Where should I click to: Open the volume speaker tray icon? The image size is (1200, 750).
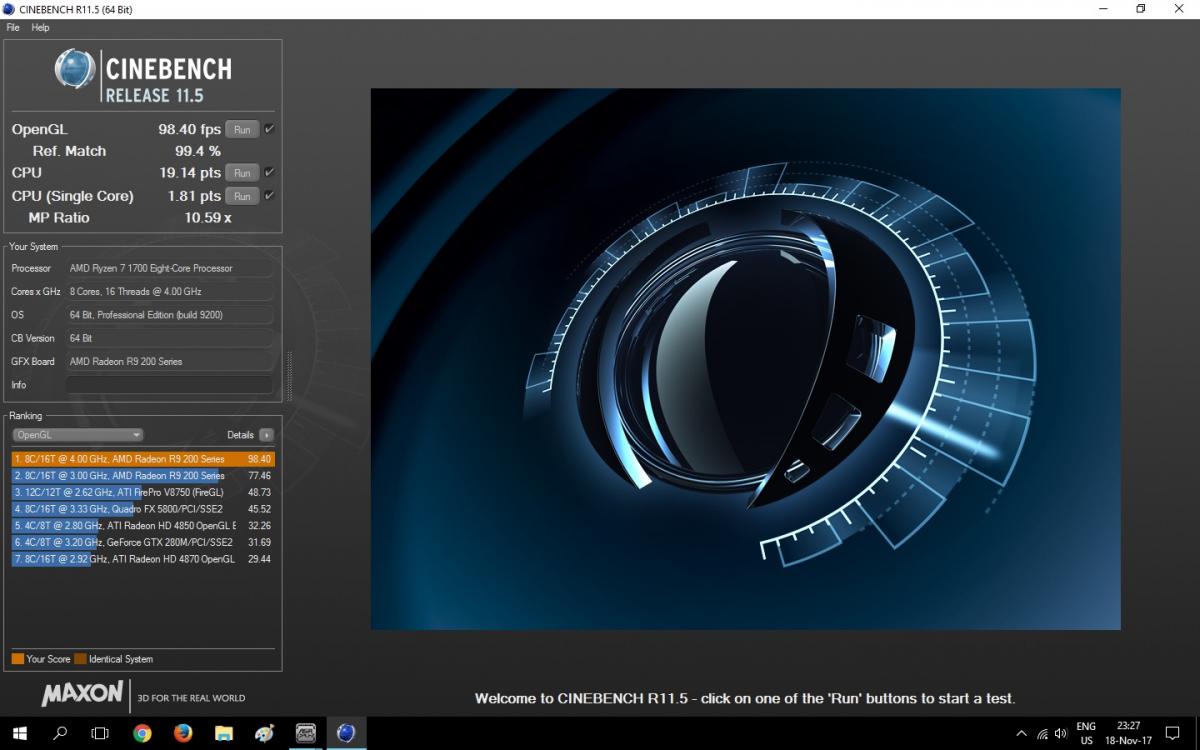coord(1063,734)
